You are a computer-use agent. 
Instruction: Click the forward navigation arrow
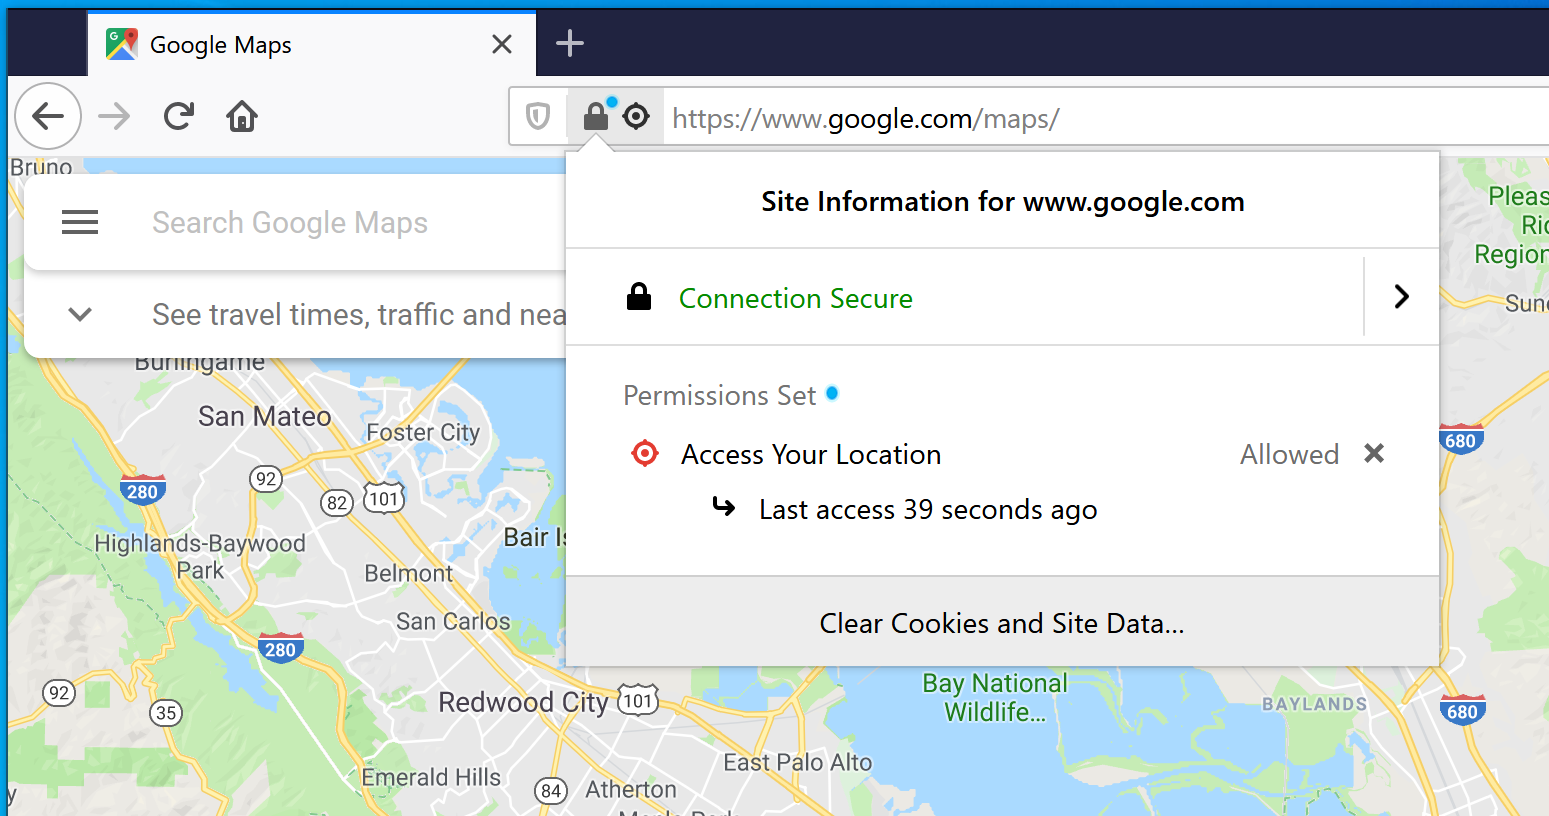click(114, 117)
